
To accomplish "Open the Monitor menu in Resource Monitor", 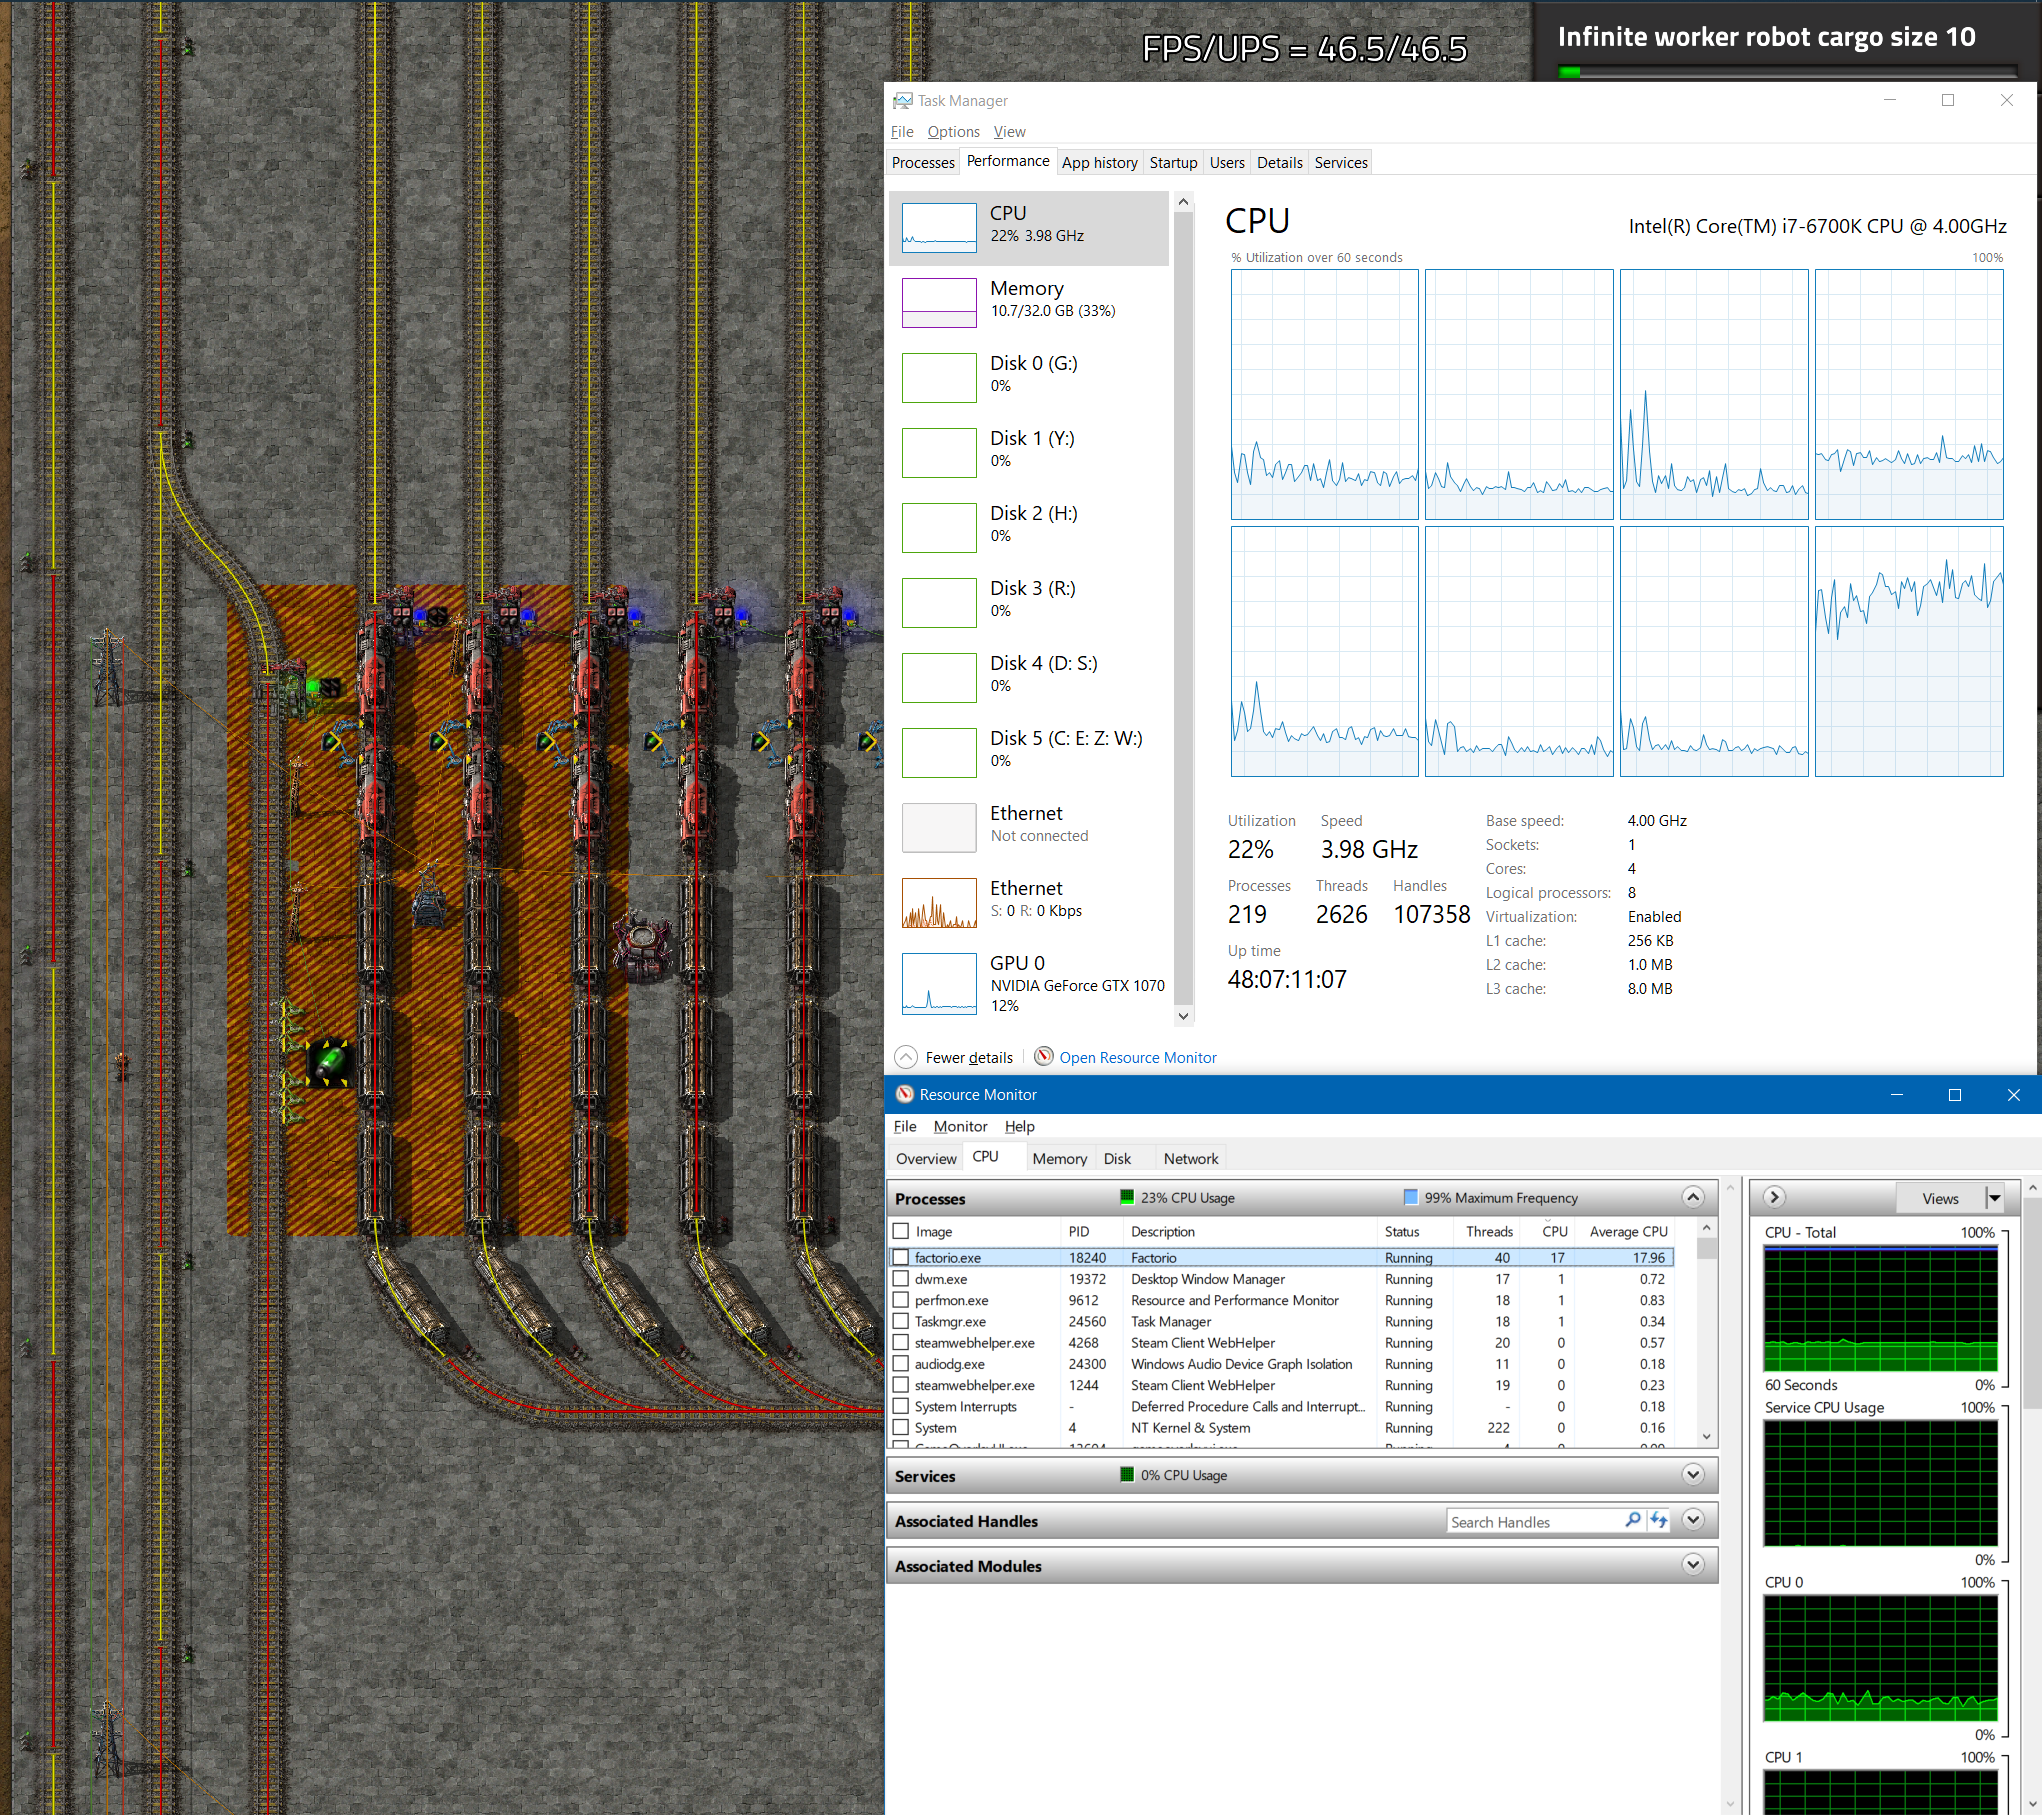I will pyautogui.click(x=960, y=1126).
